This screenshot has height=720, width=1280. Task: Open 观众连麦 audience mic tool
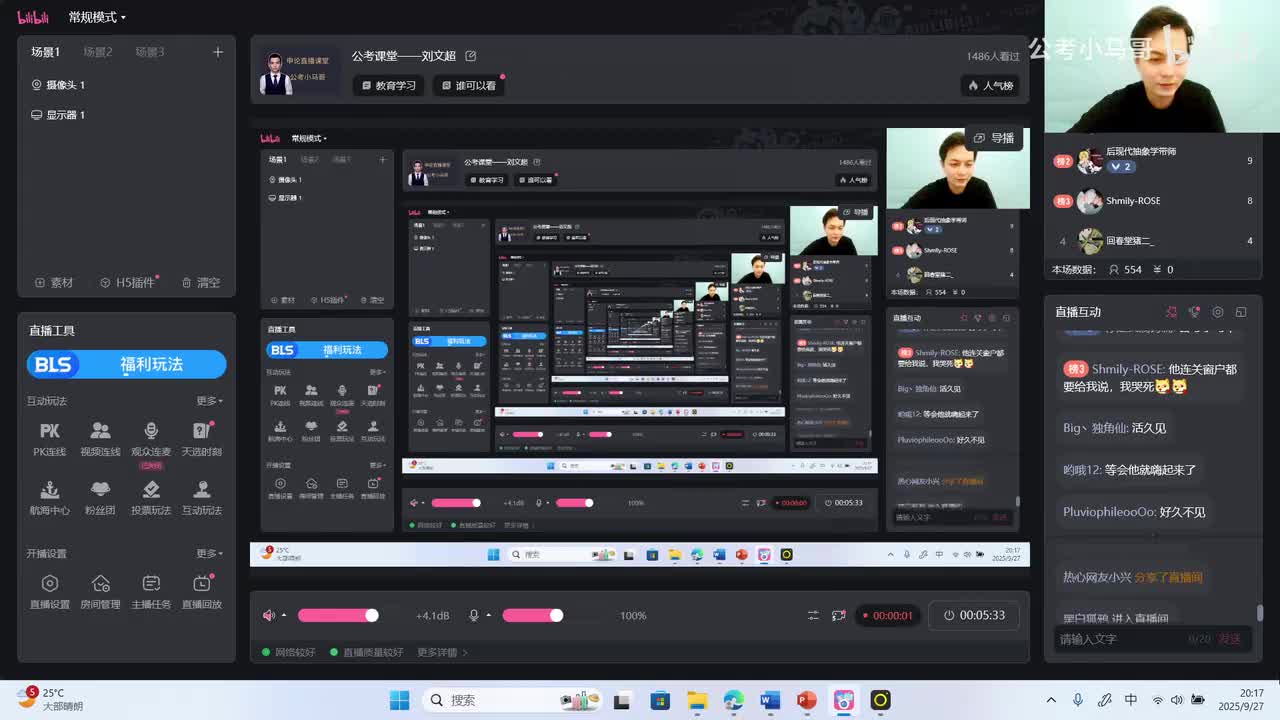pos(151,439)
